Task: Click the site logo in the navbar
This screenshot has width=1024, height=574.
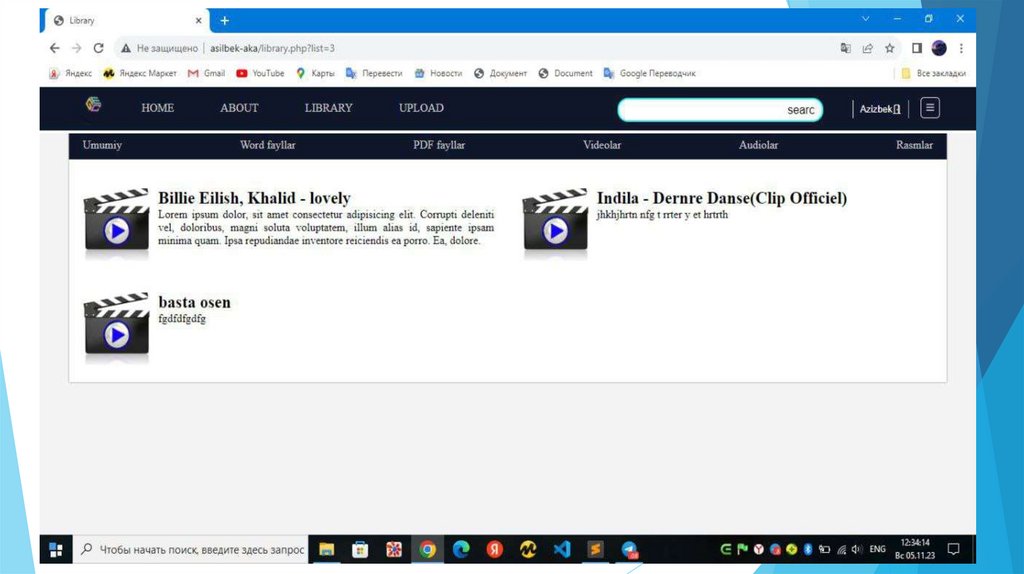Action: 93,104
